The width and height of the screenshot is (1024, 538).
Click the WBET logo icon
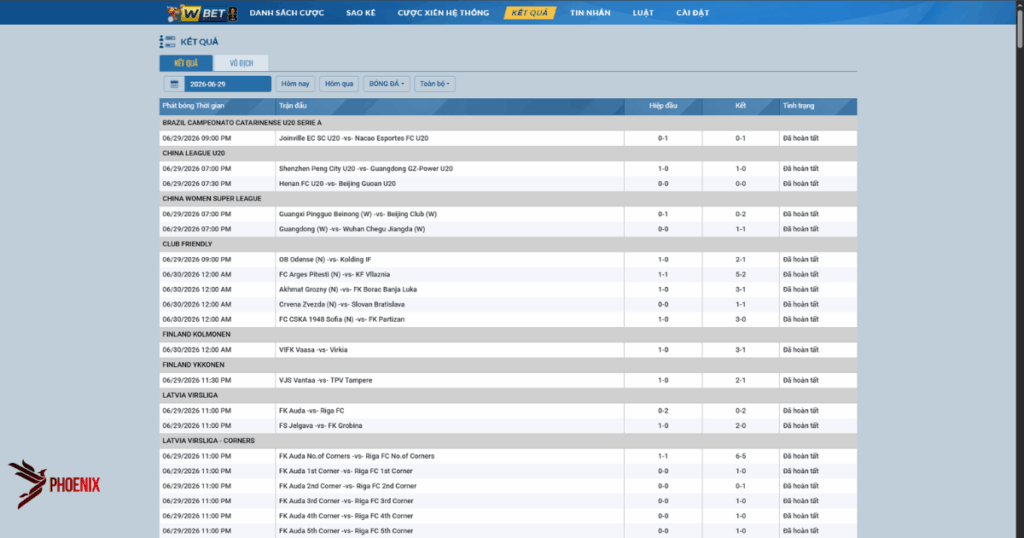tap(202, 12)
